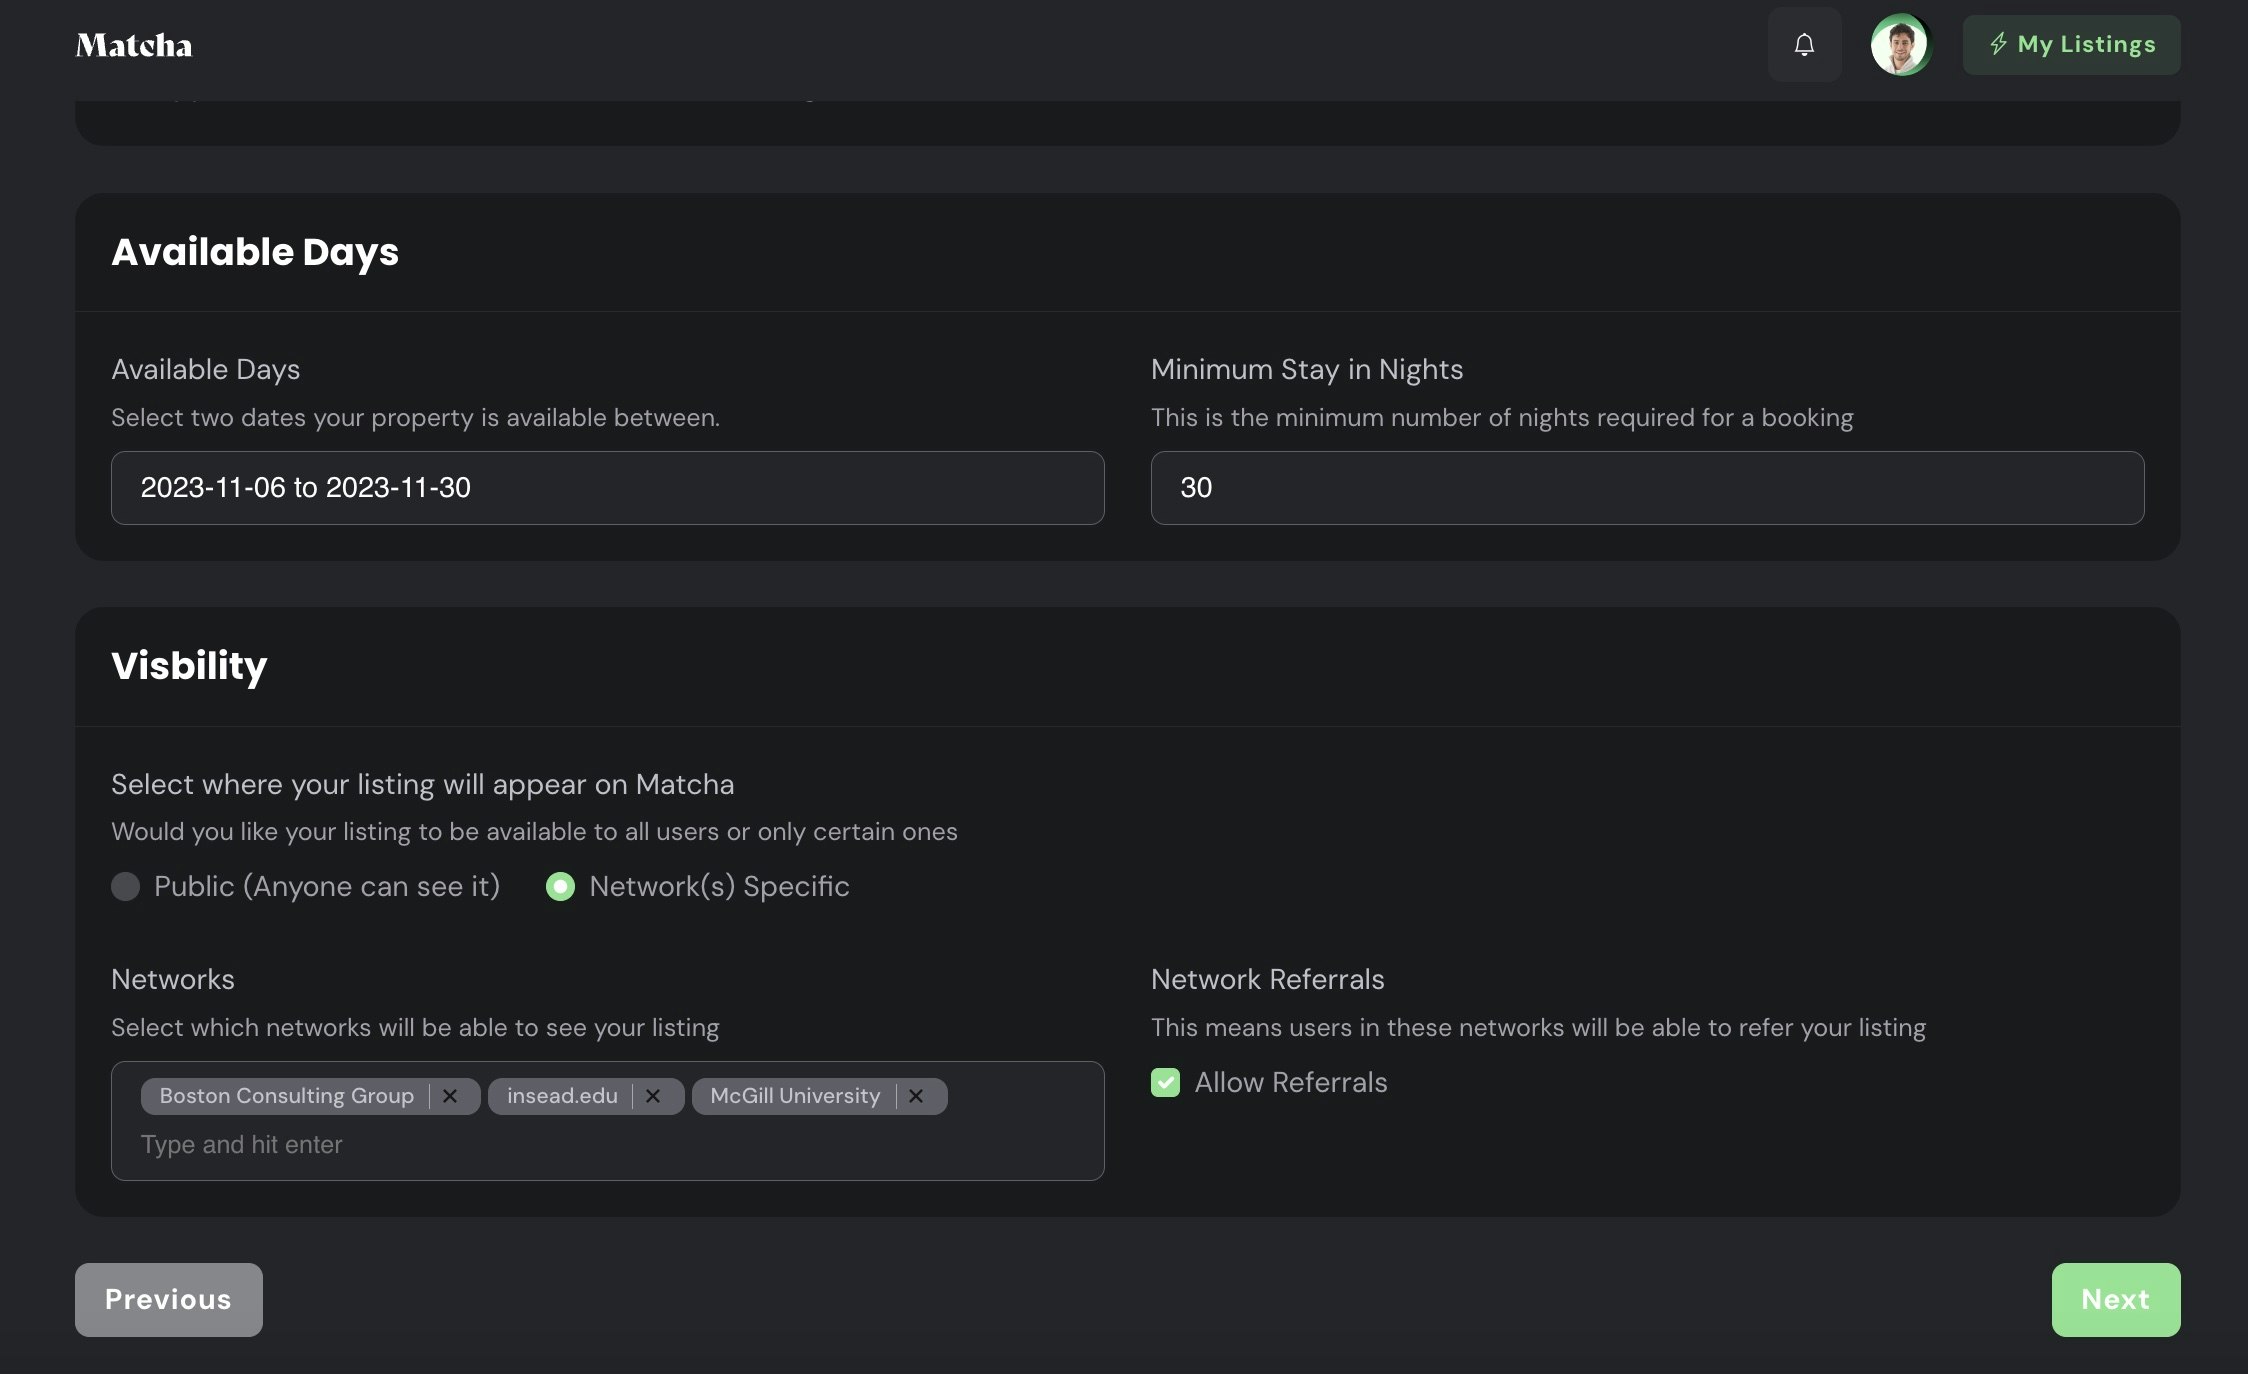Go to the Next step
This screenshot has width=2248, height=1374.
pos(2115,1299)
